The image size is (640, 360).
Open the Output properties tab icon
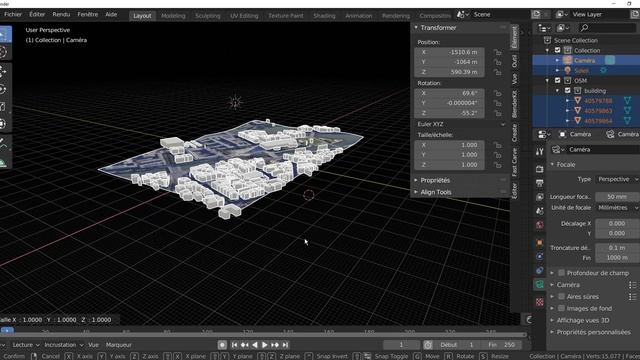click(540, 183)
